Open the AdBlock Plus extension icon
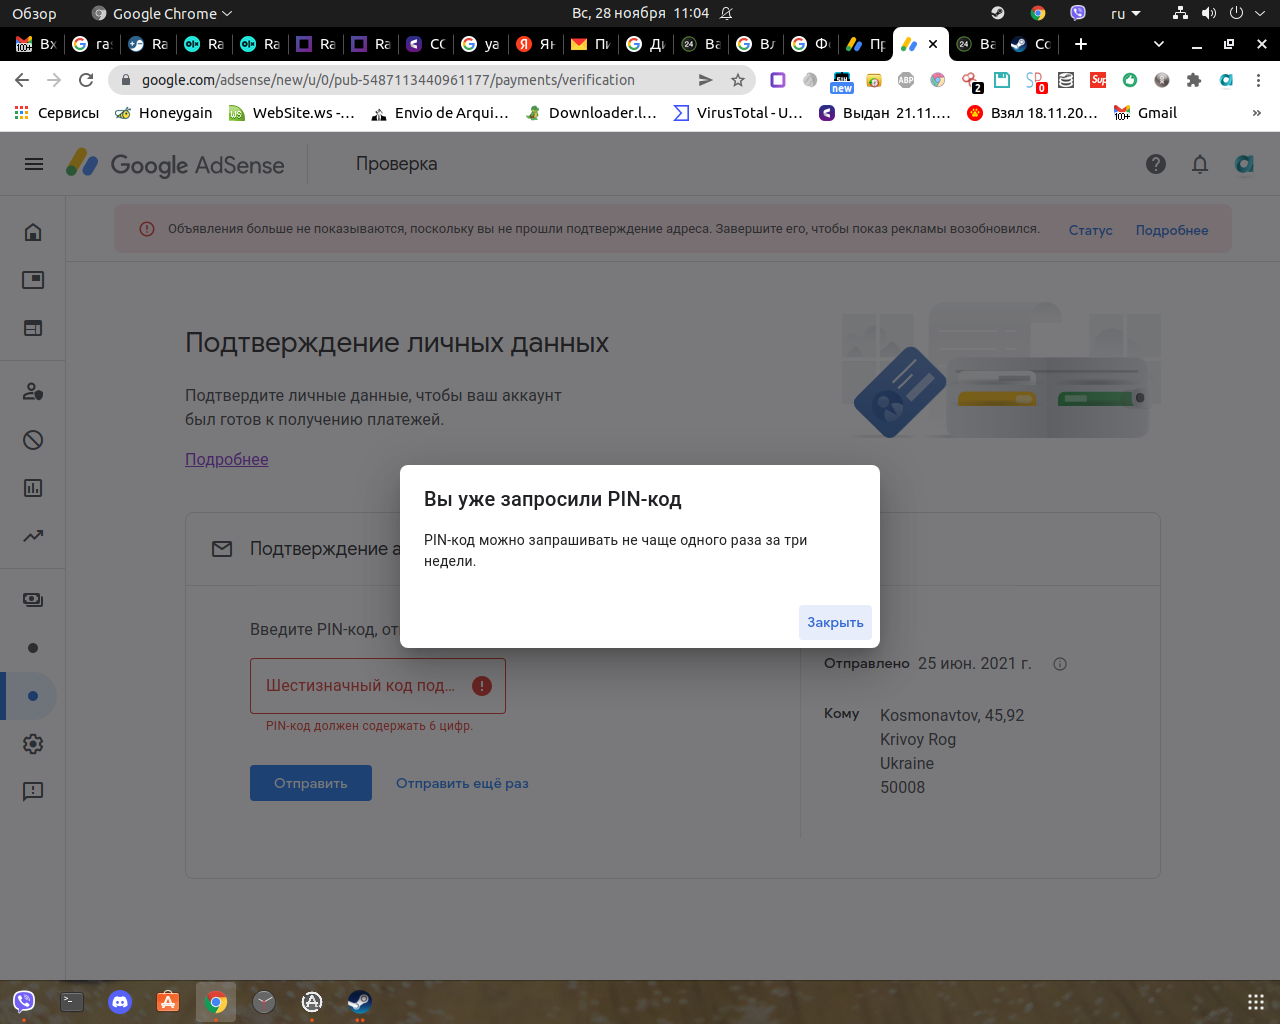This screenshot has height=1024, width=1280. tap(906, 80)
